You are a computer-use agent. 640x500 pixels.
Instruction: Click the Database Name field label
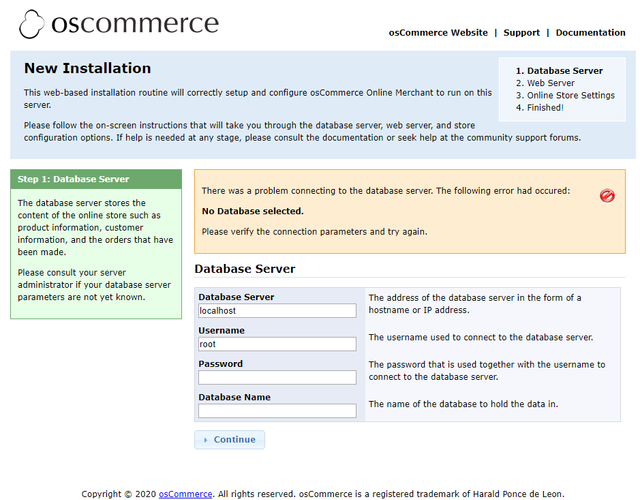[234, 397]
